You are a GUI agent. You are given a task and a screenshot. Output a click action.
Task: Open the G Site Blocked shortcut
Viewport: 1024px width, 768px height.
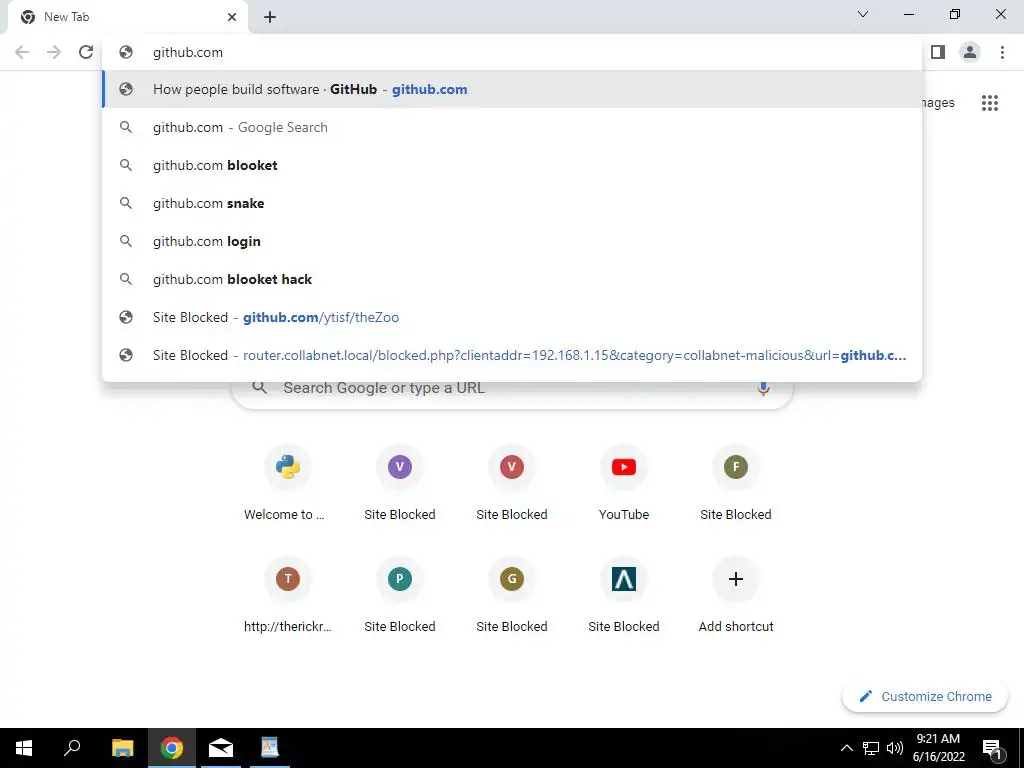coord(511,596)
